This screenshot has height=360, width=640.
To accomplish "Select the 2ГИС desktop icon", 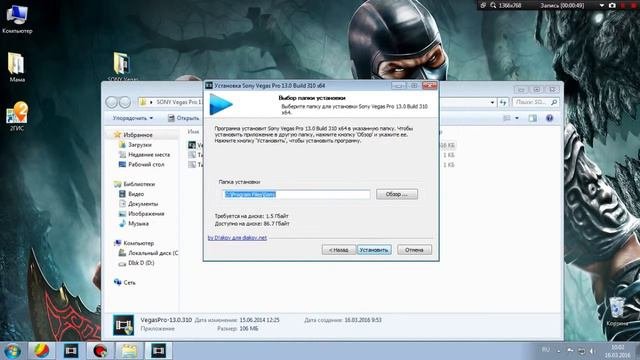I will click(17, 116).
